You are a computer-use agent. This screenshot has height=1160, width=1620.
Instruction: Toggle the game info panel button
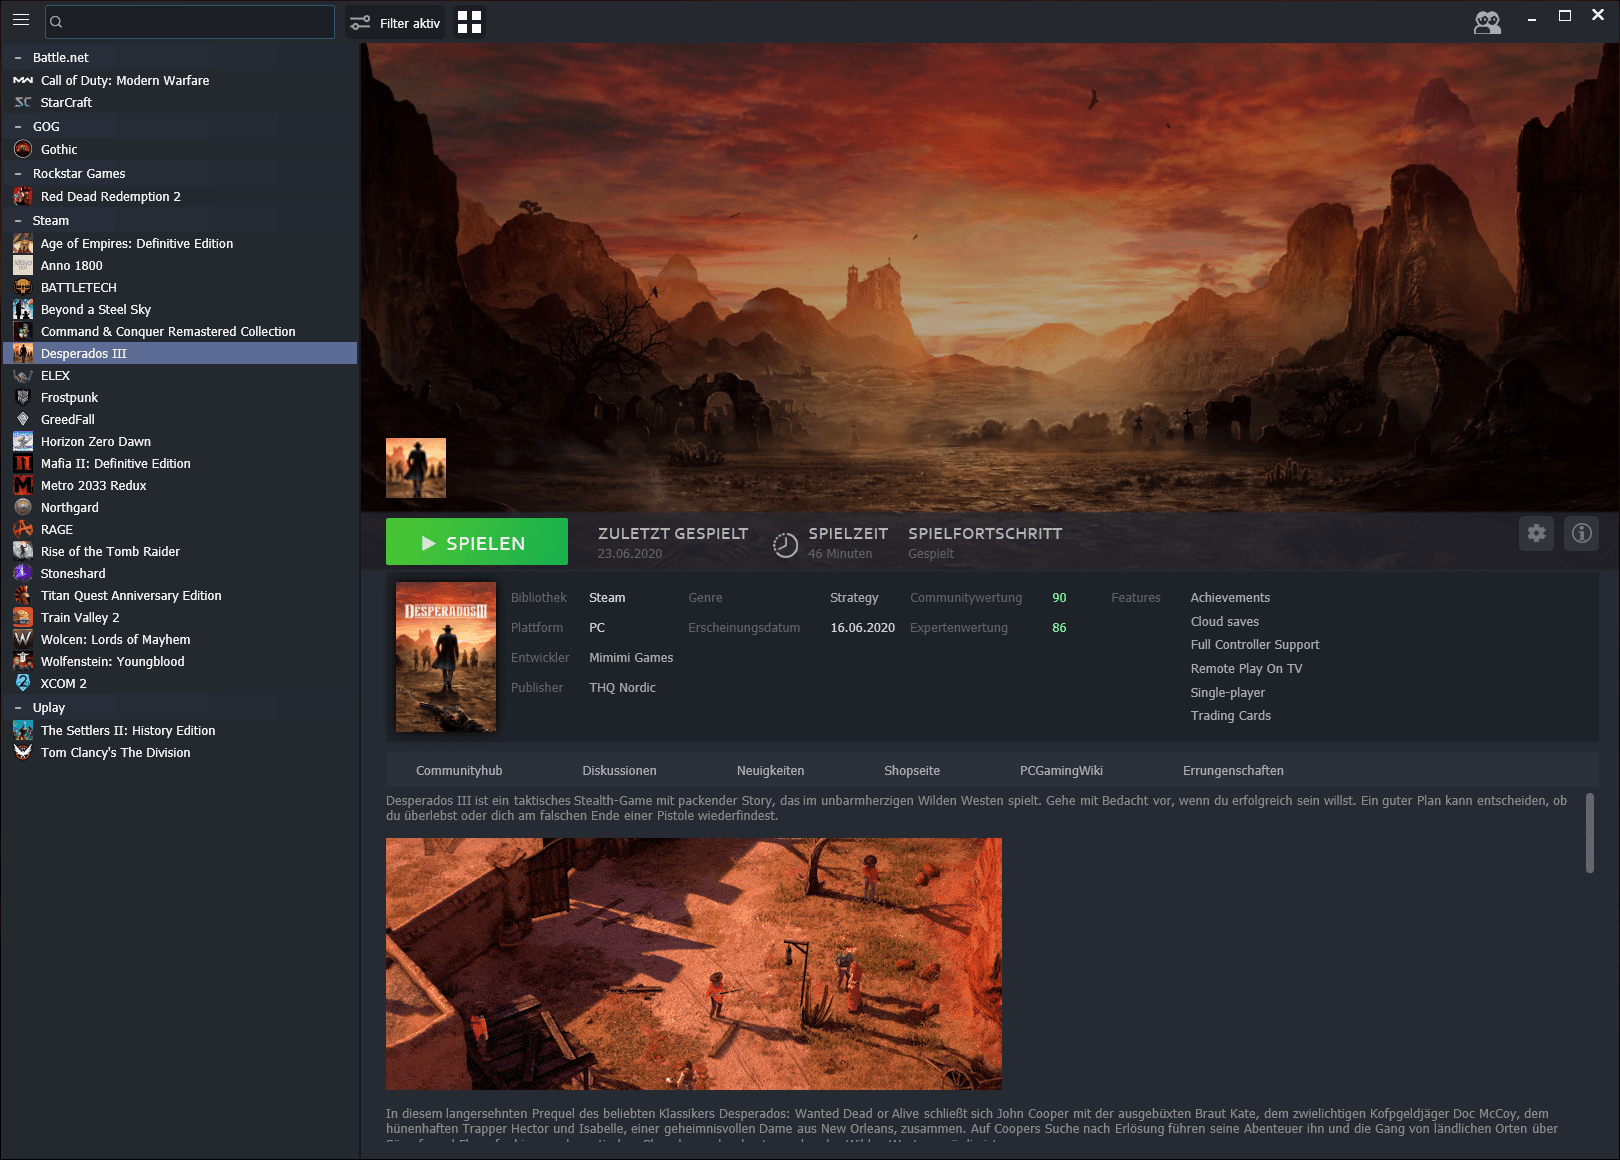tap(1581, 533)
